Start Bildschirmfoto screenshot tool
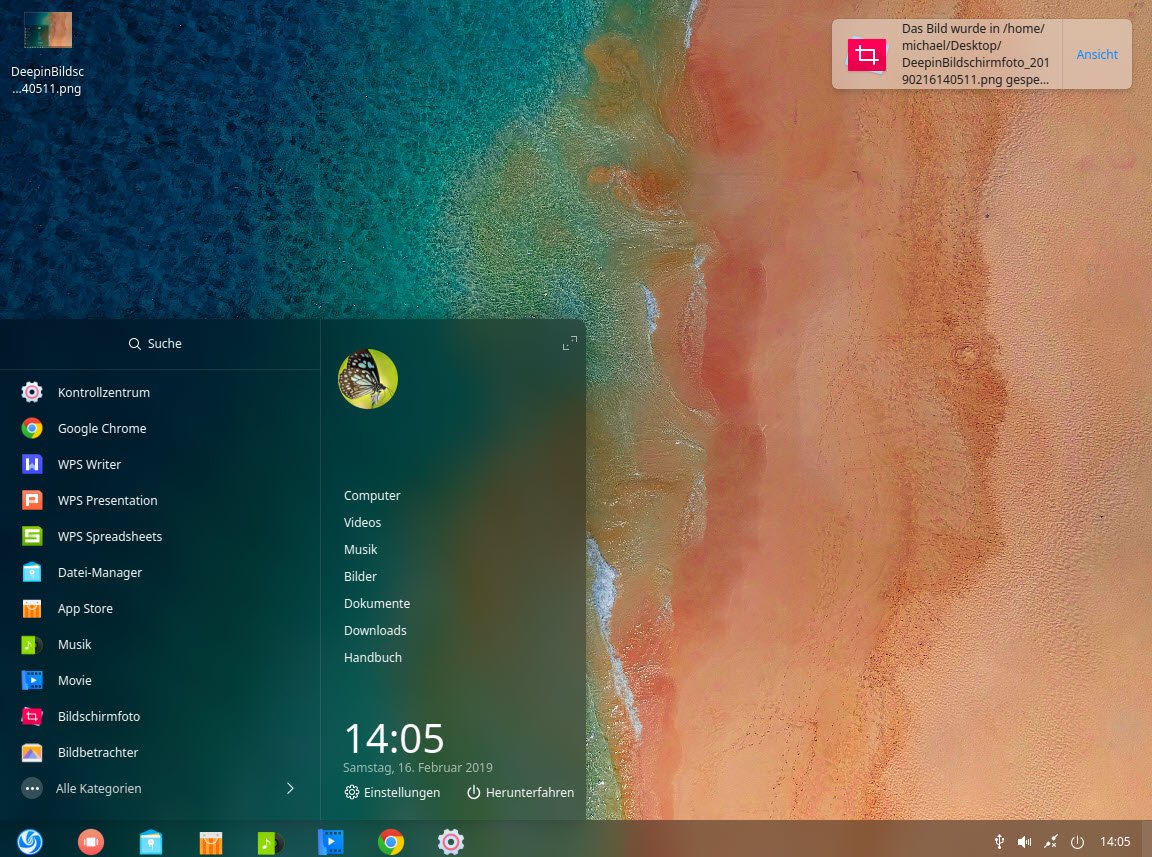1152x857 pixels. [x=159, y=717]
